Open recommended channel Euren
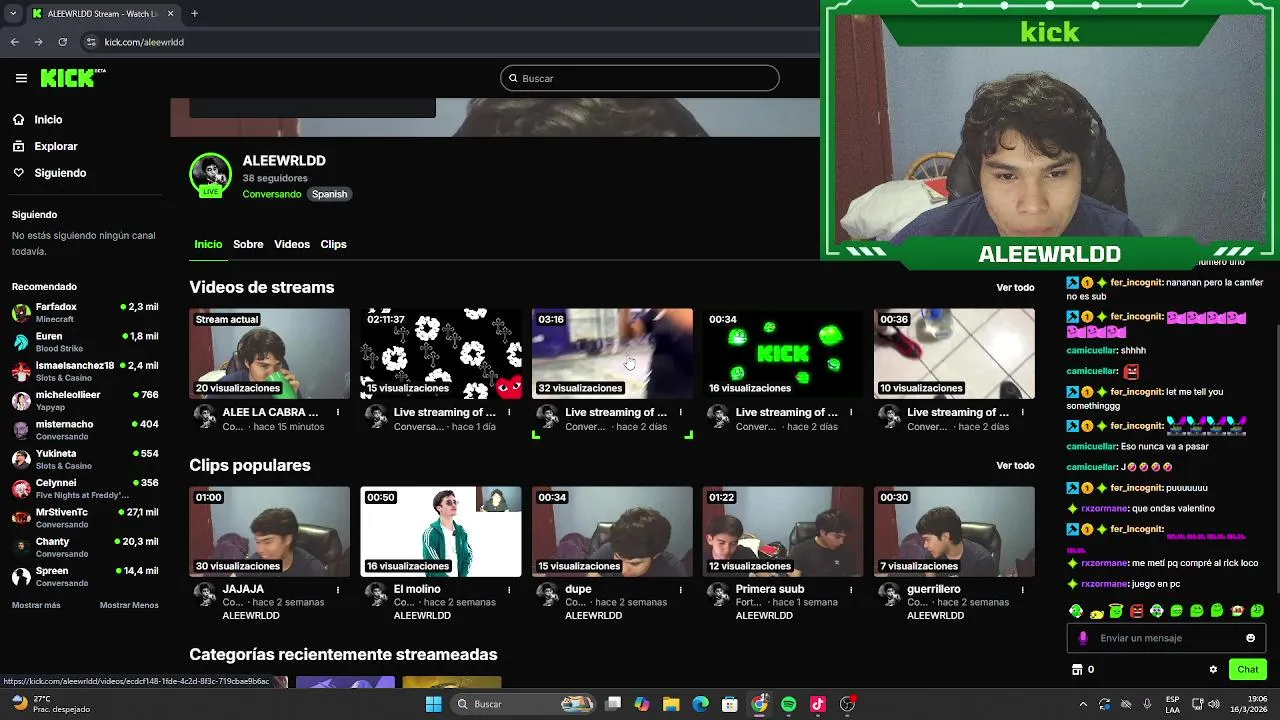The height and width of the screenshot is (720, 1280). 85,342
